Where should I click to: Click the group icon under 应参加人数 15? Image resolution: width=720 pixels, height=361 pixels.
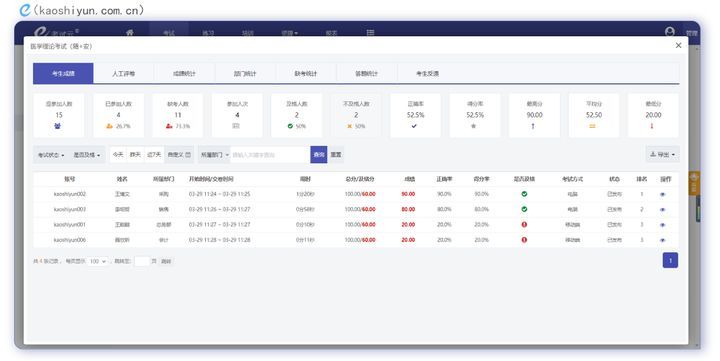coord(58,126)
